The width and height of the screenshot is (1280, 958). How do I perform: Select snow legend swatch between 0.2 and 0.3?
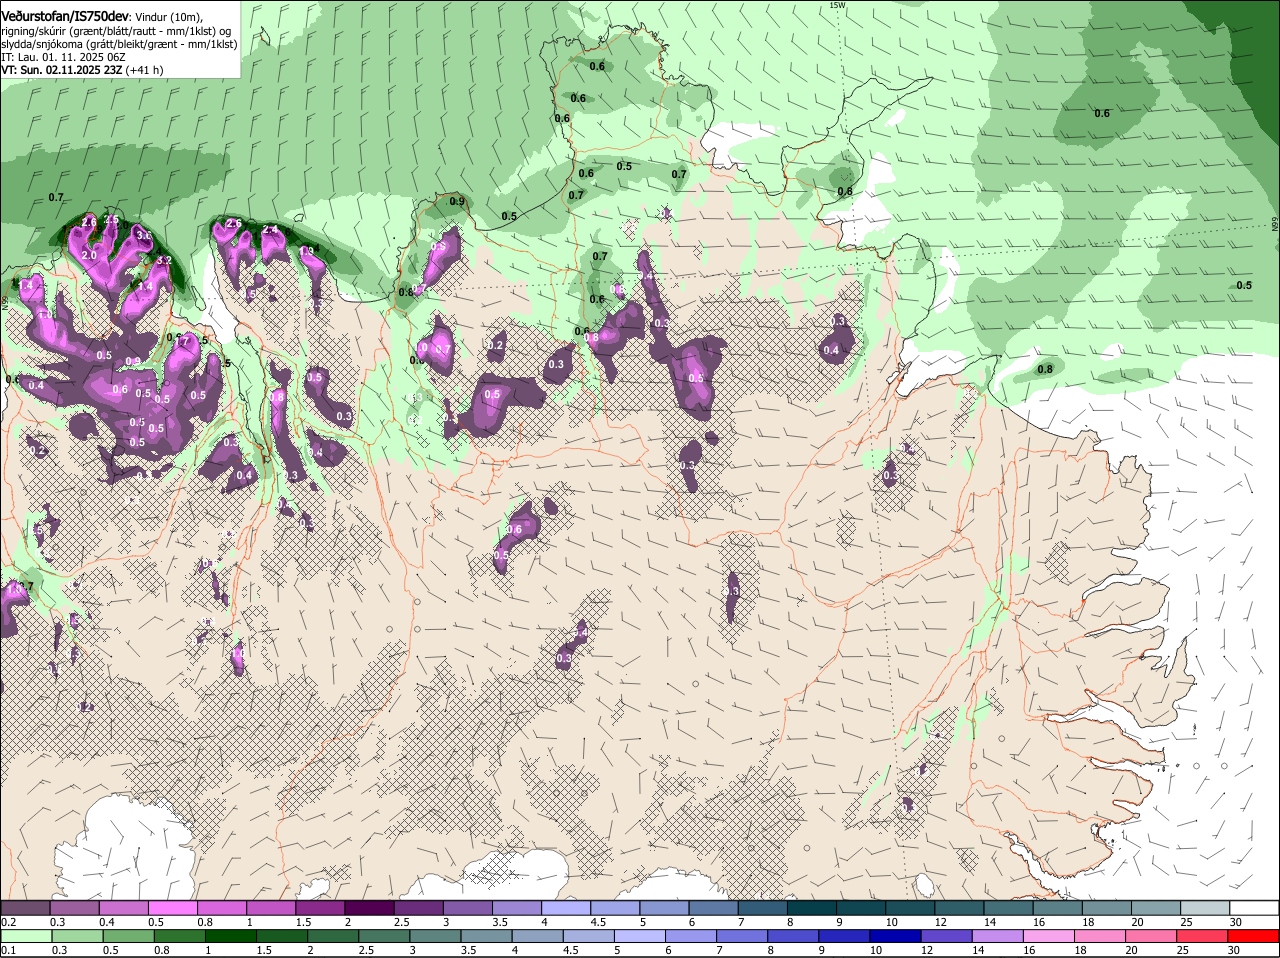(x=24, y=908)
